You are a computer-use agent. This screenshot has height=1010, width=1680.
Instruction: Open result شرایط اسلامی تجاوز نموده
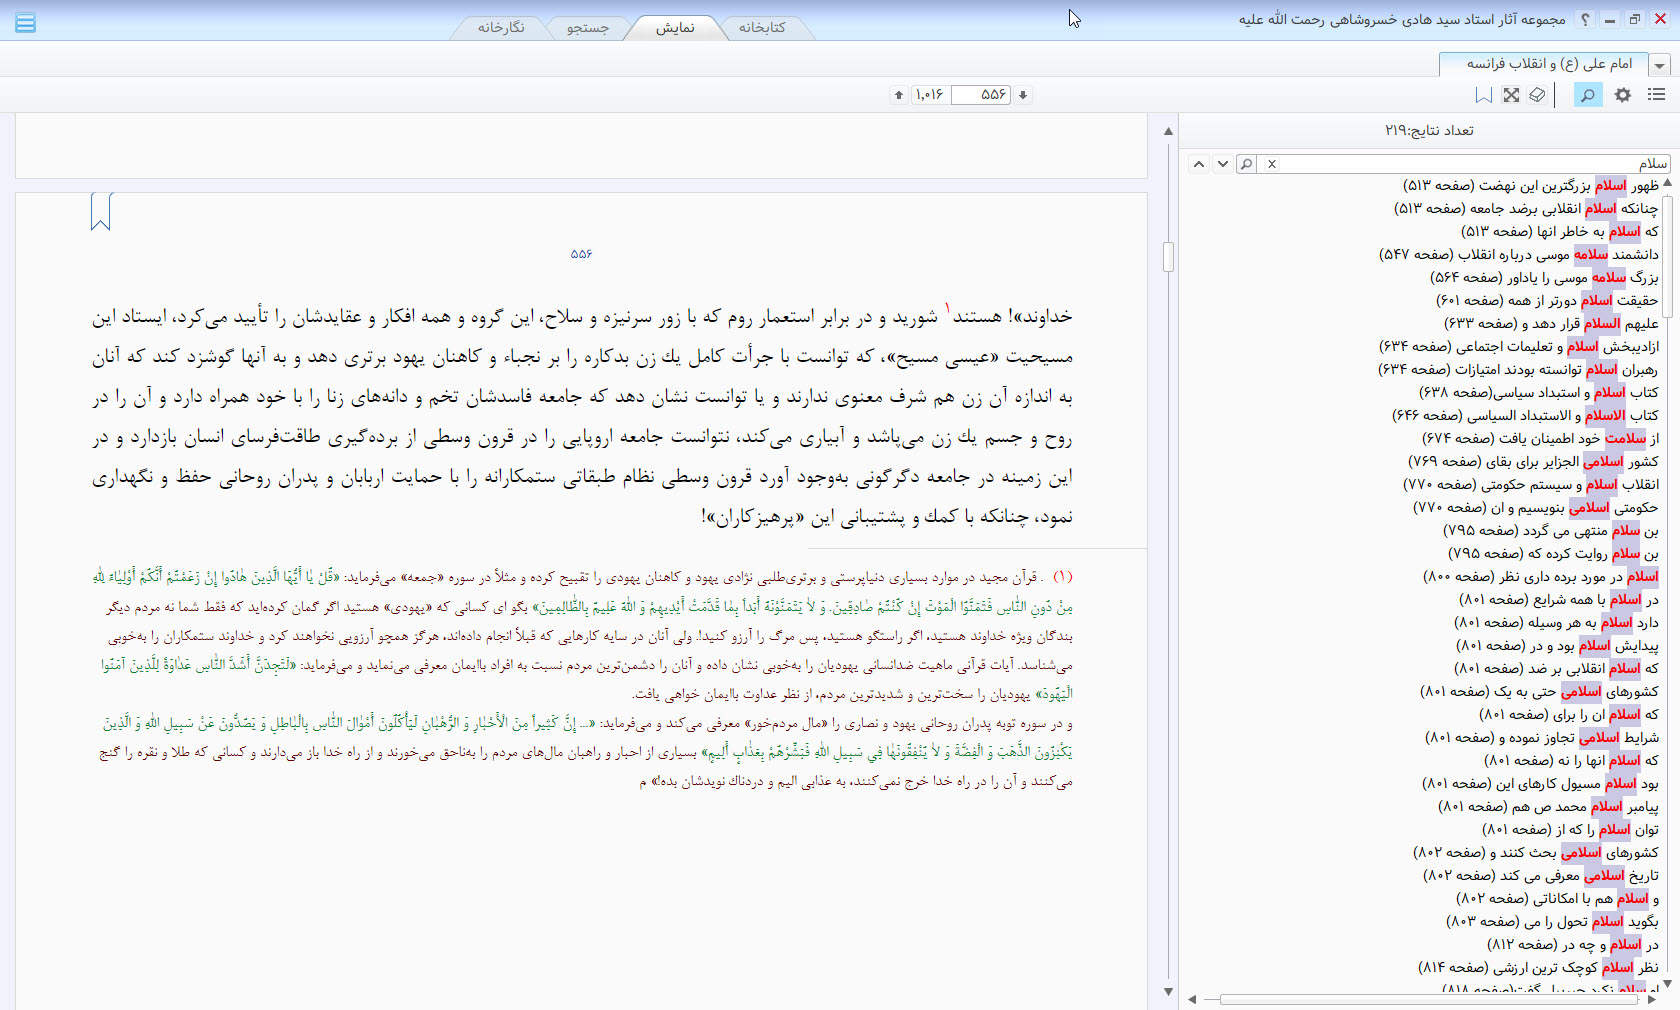(1542, 738)
